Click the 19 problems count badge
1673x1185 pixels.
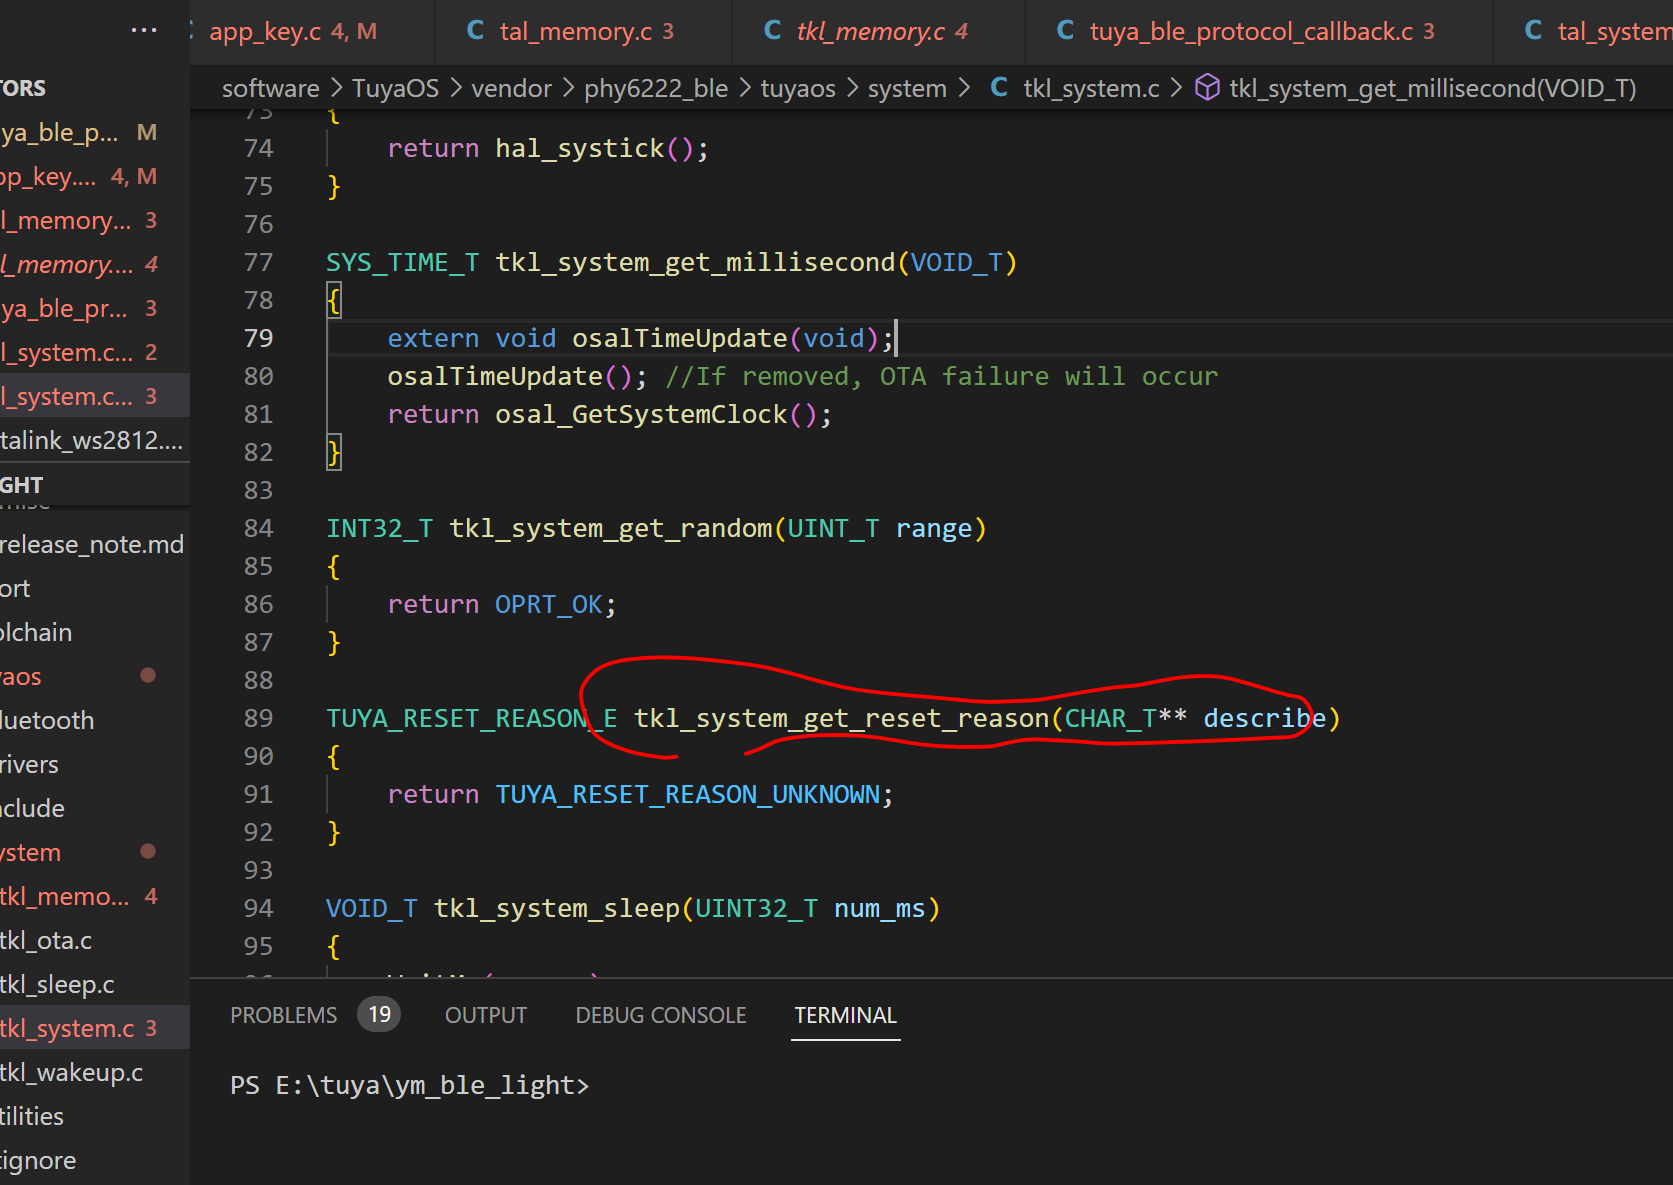click(x=379, y=1015)
